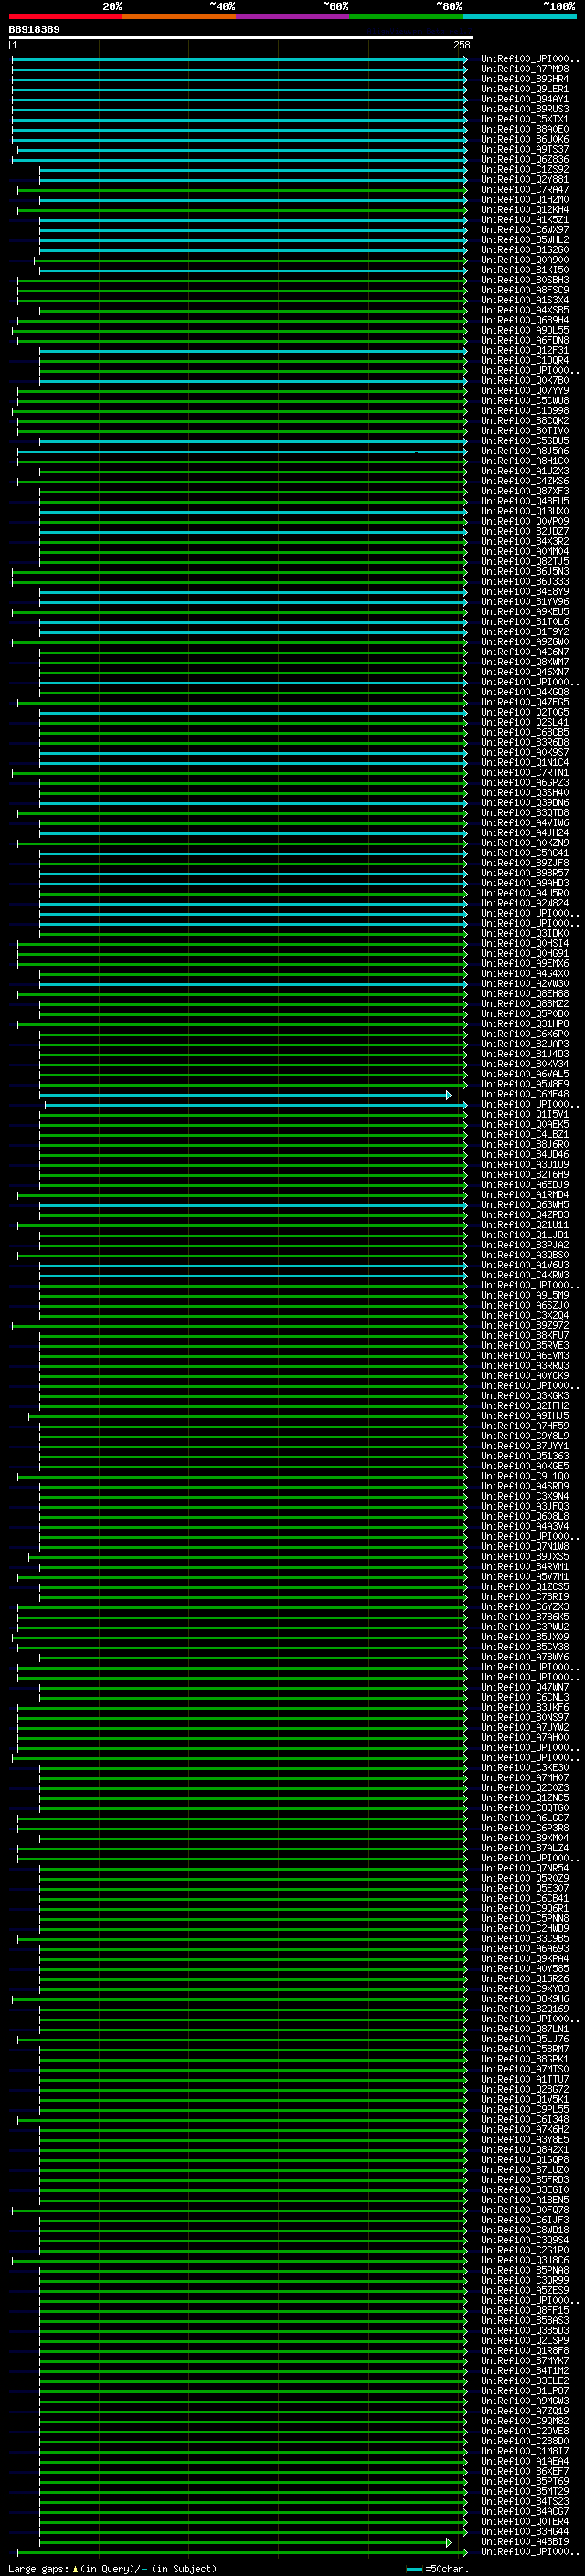Select the label UniRef100_Q0A900

pos(525,260)
